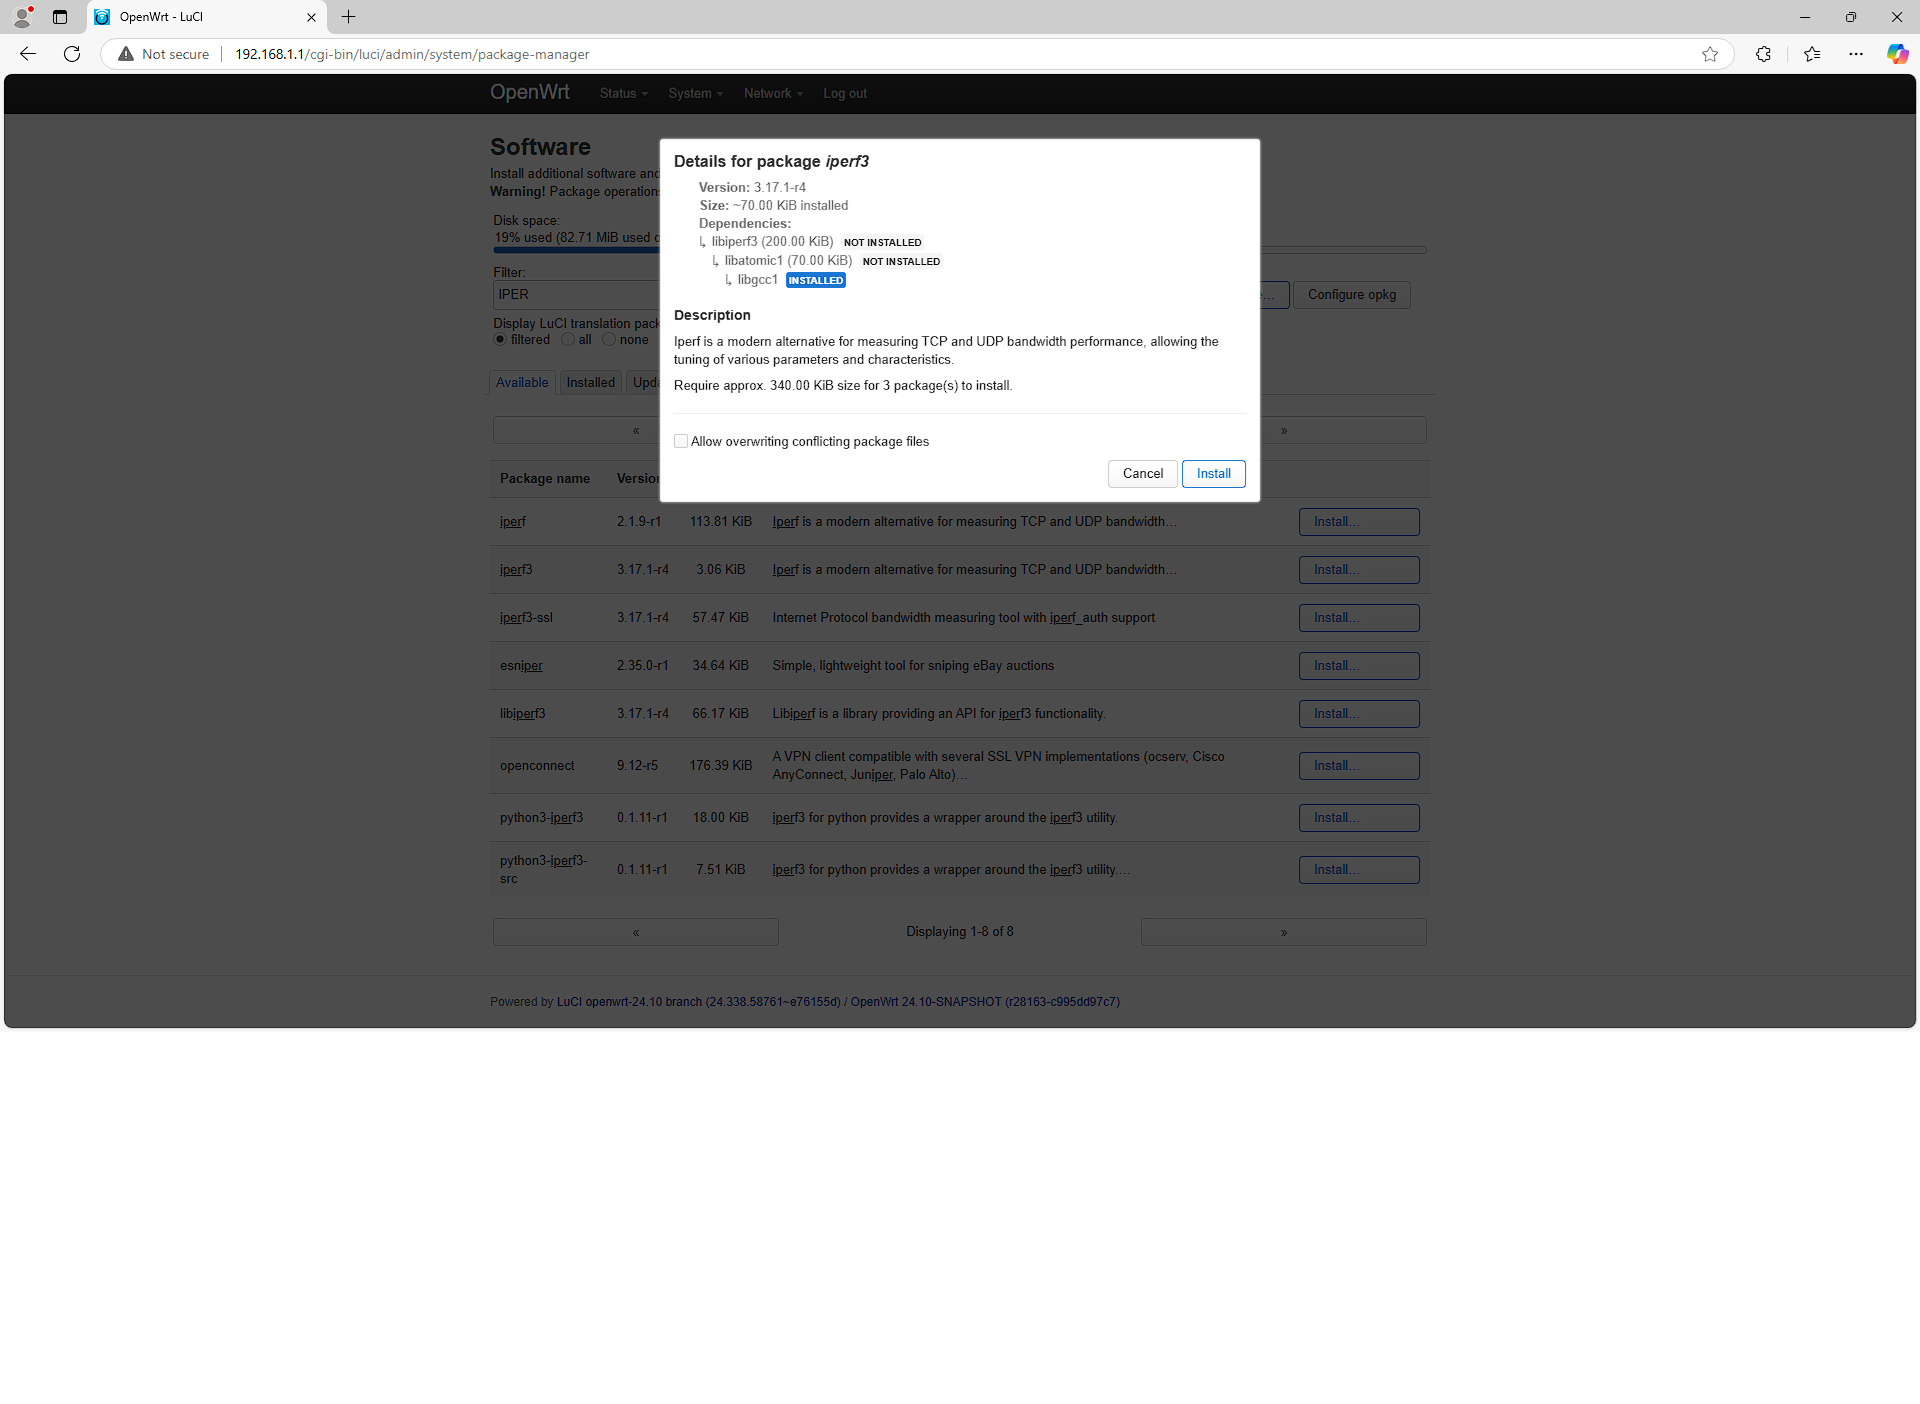Image resolution: width=1920 pixels, height=1404 pixels.
Task: Click Install for the iperf3 table row
Action: point(1359,570)
